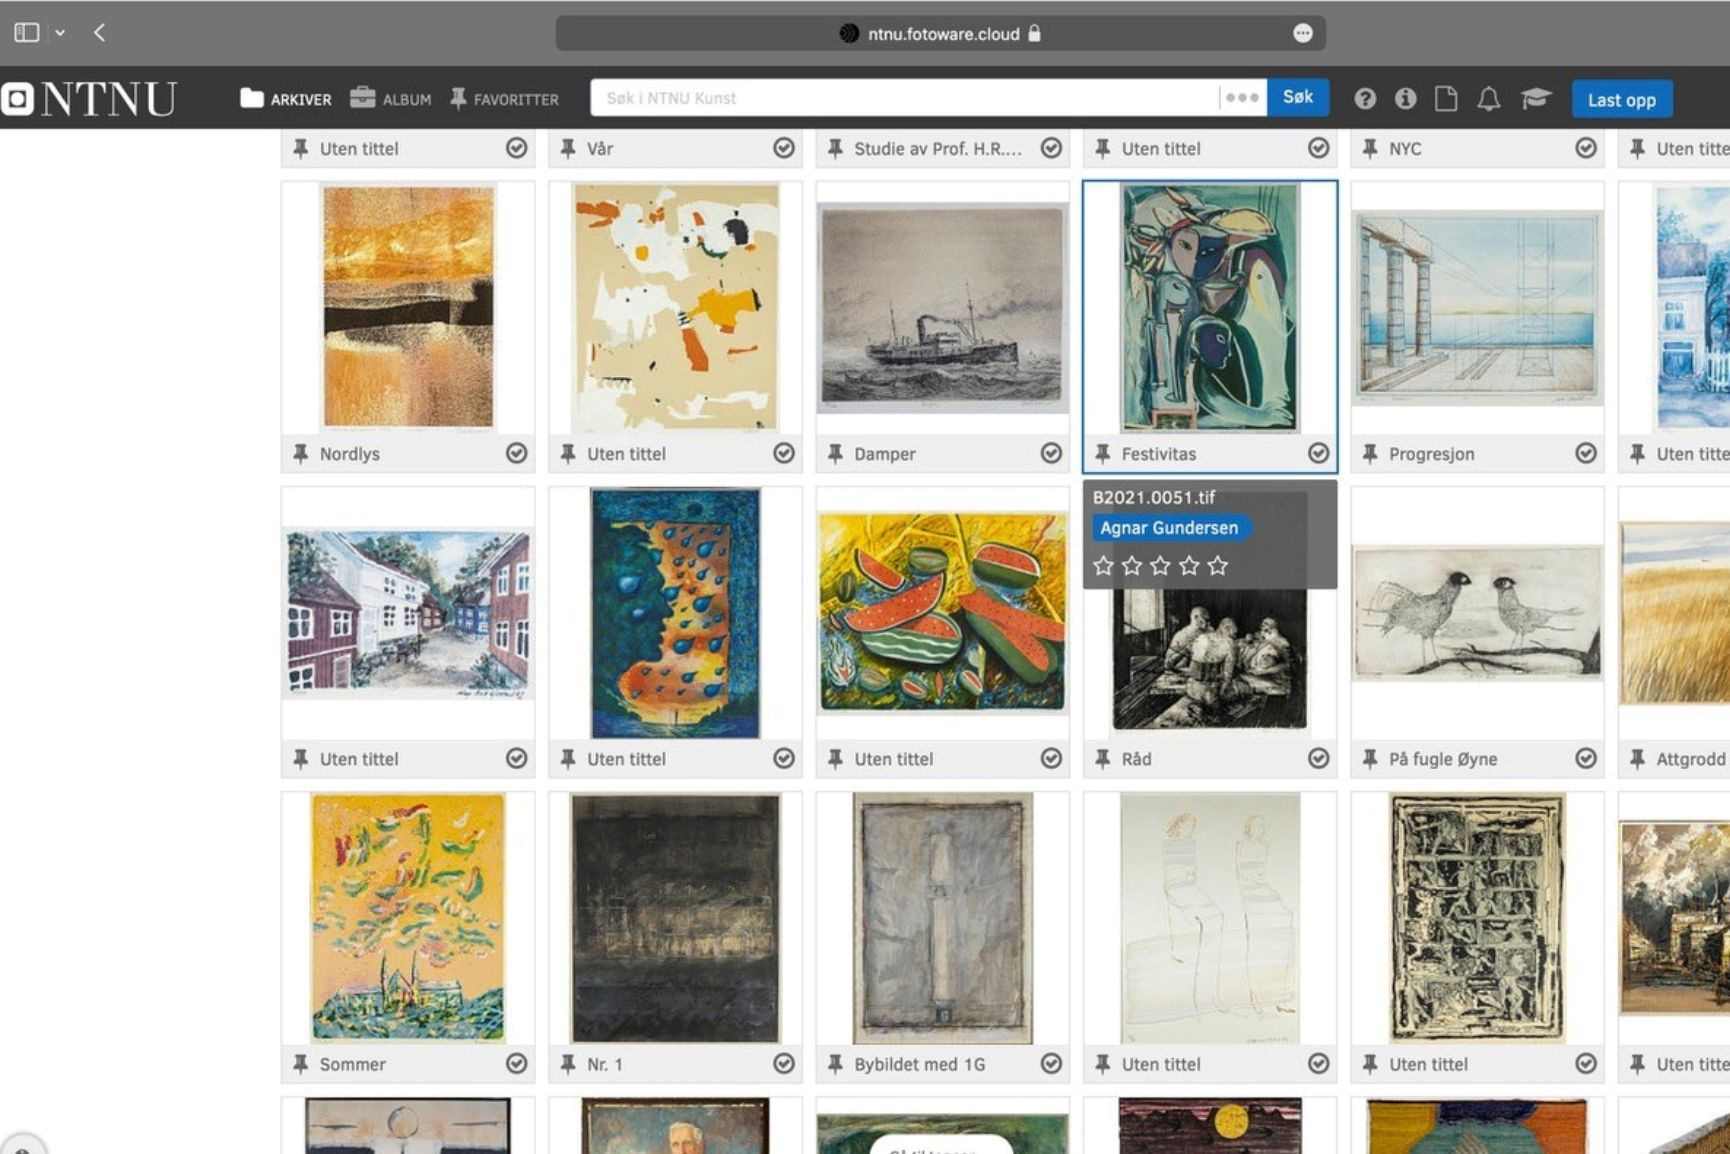The height and width of the screenshot is (1154, 1730).
Task: Click the Festivitas title text
Action: (1159, 454)
